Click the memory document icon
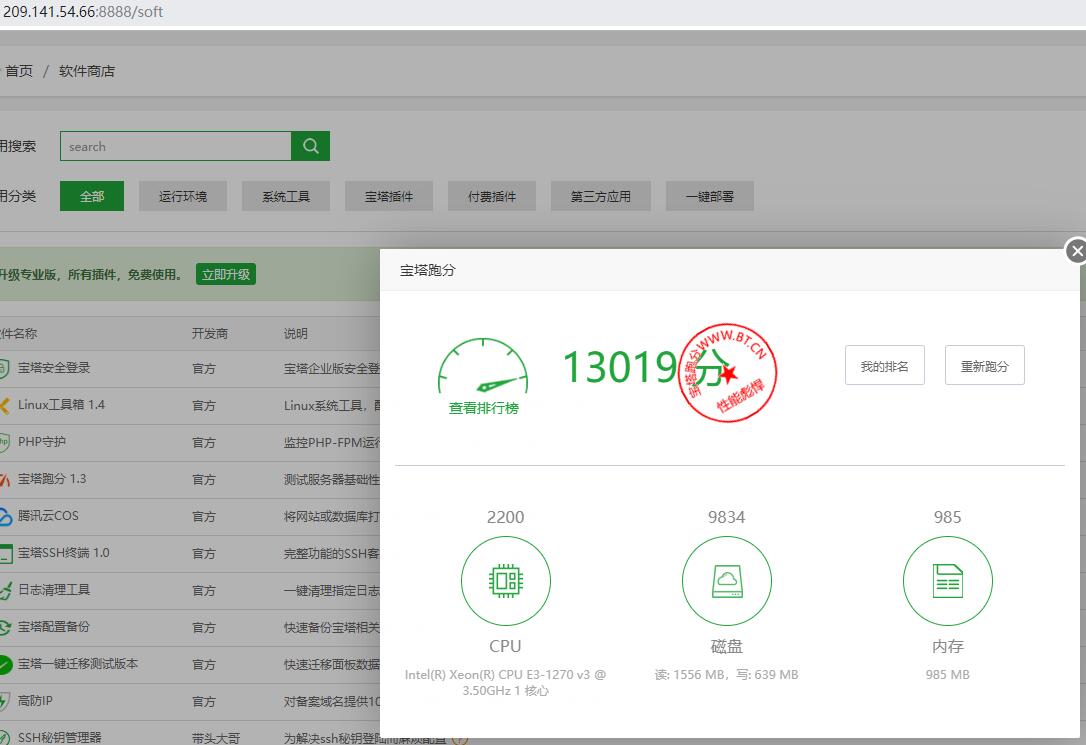Image resolution: width=1086 pixels, height=745 pixels. 947,581
